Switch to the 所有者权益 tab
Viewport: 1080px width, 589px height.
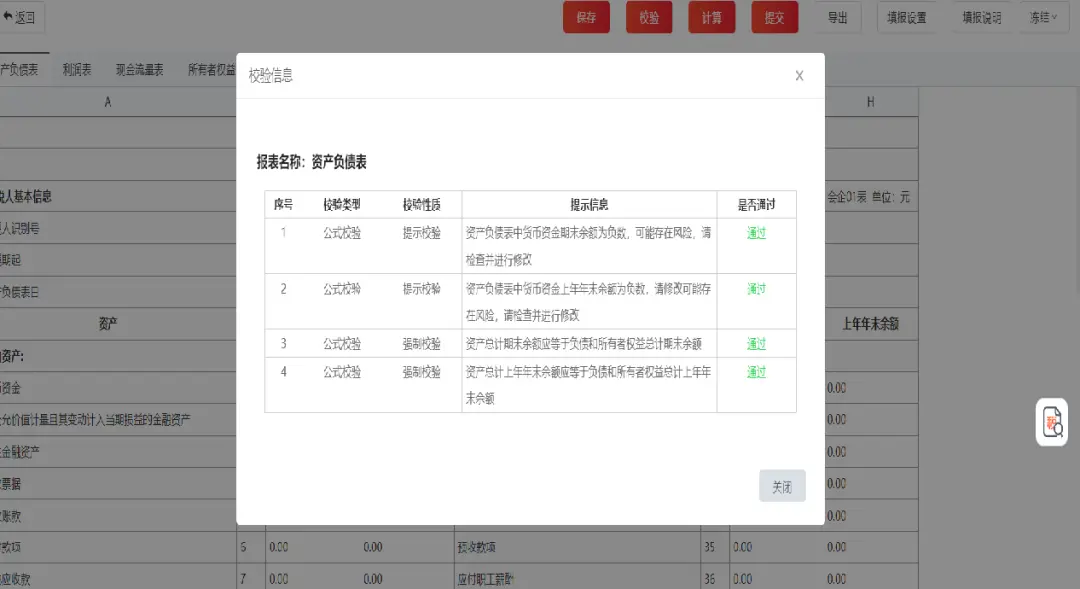pos(211,70)
